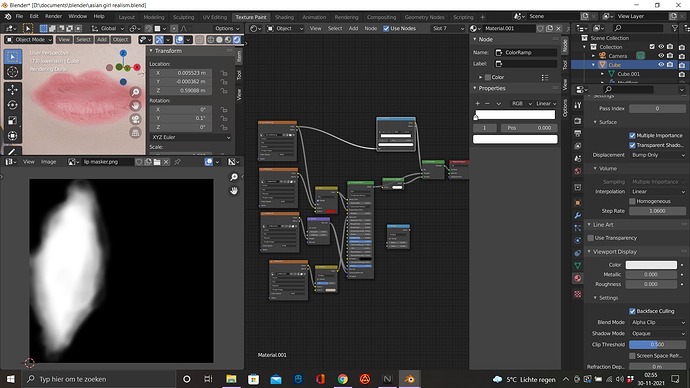This screenshot has width=690, height=388.
Task: Switch perspective/orthographic grid icon in viewport
Action: 136,133
